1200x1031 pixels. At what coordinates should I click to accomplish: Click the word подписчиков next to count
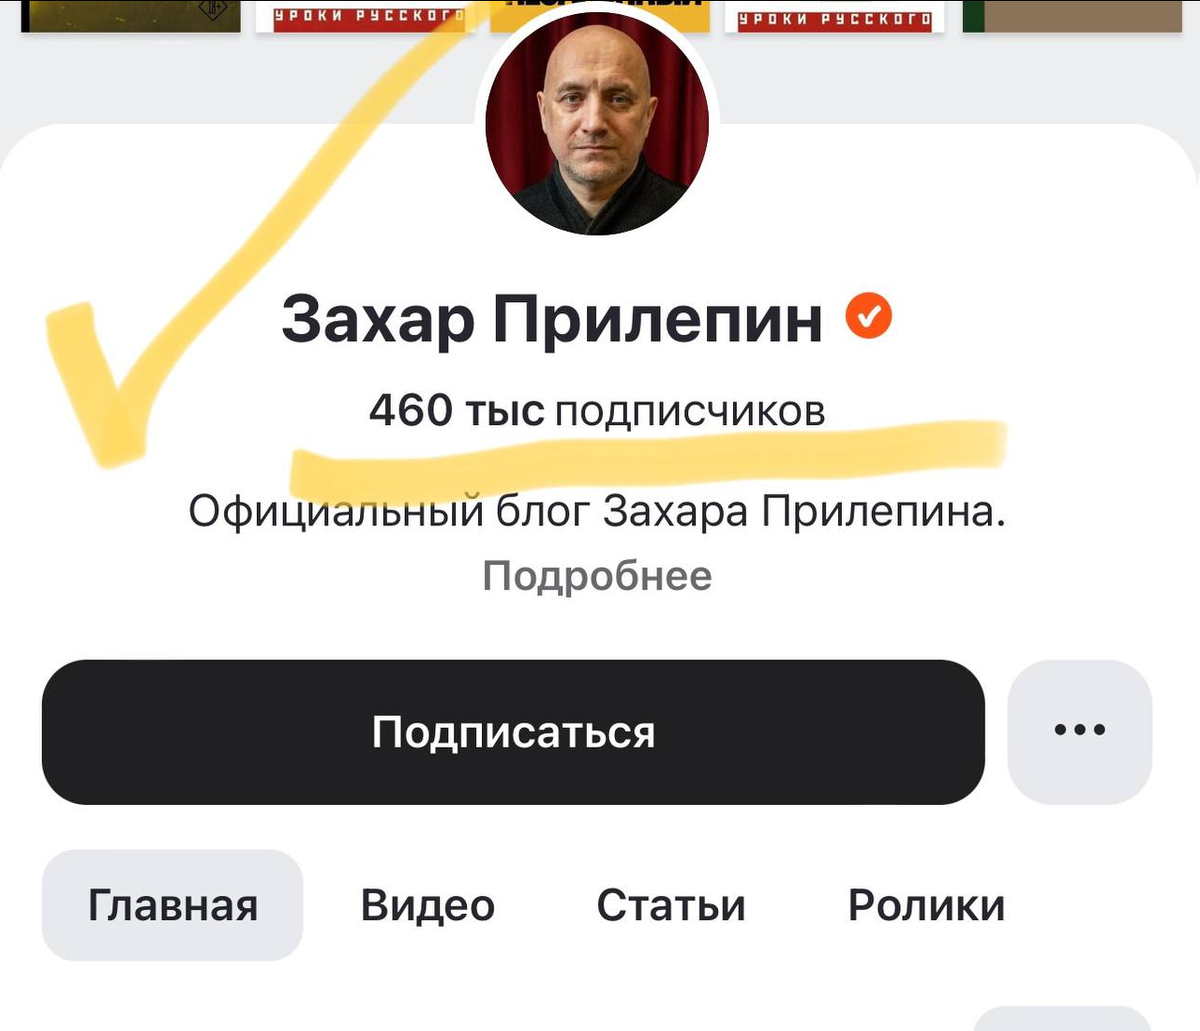[x=690, y=412]
